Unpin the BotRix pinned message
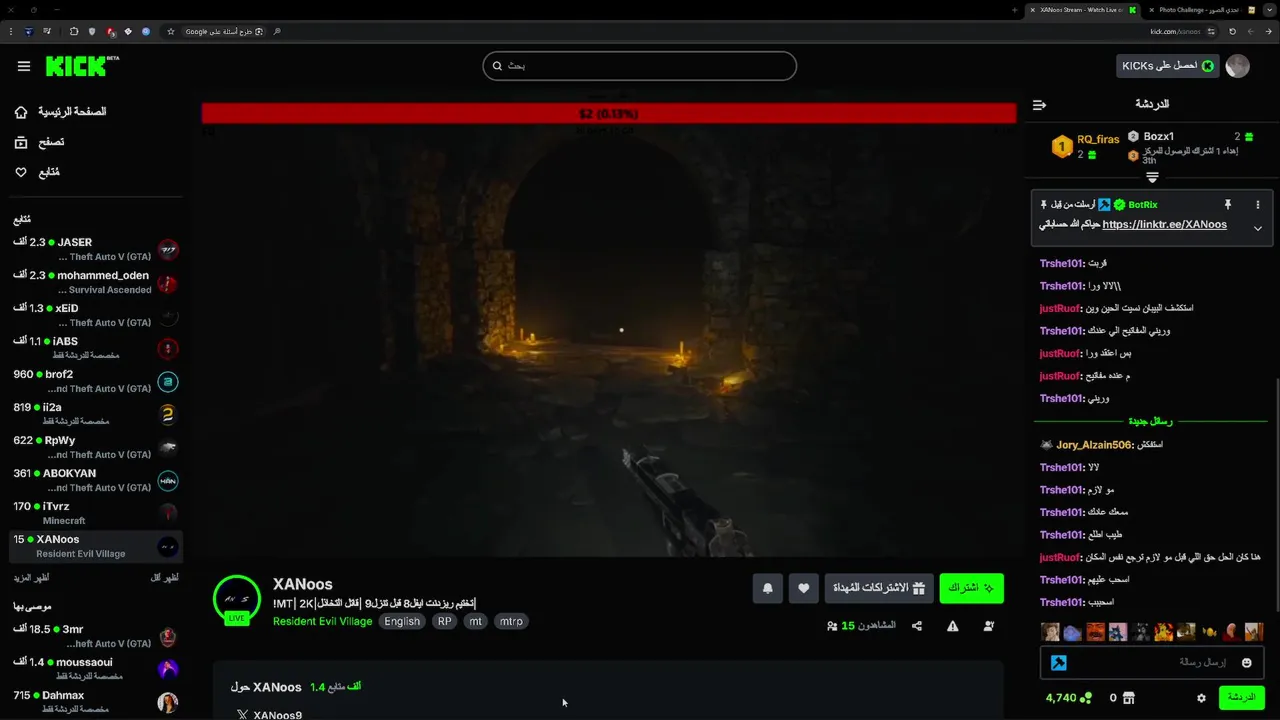 pos(1227,204)
